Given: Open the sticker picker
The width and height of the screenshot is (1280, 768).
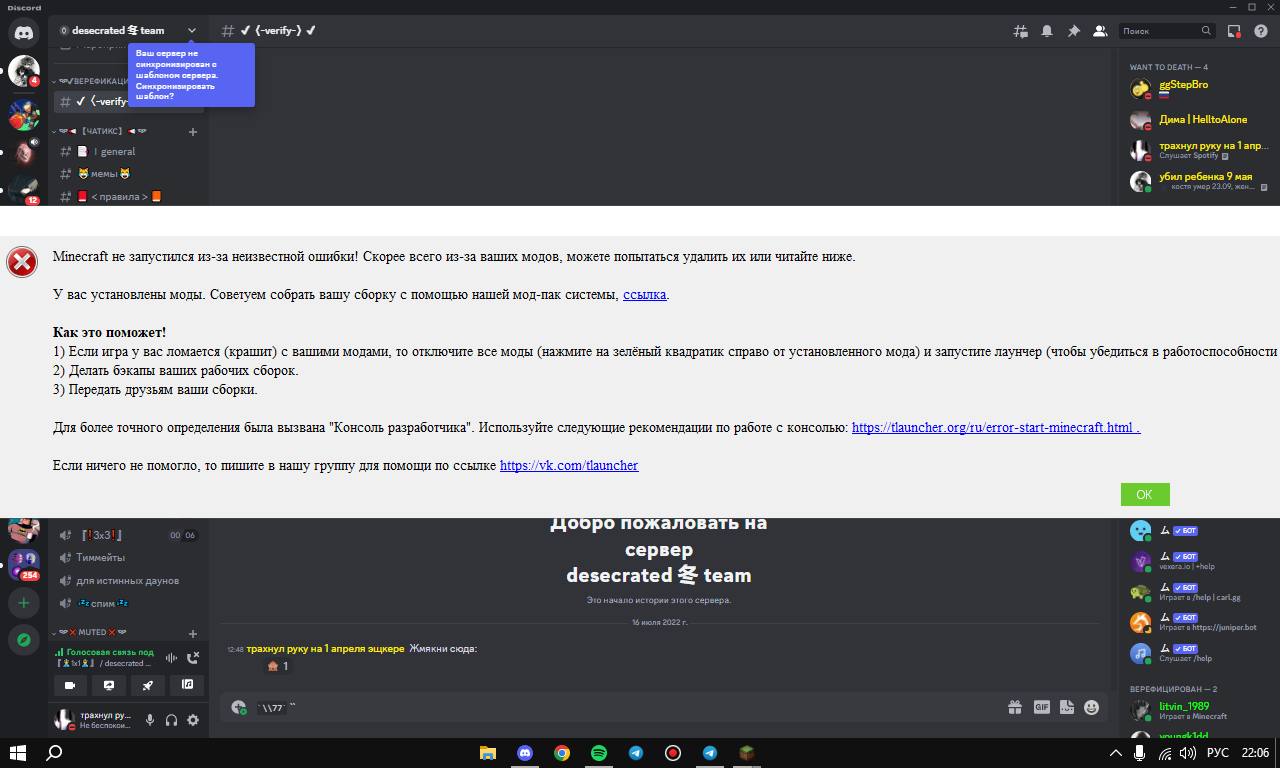Looking at the screenshot, I should tap(1066, 707).
